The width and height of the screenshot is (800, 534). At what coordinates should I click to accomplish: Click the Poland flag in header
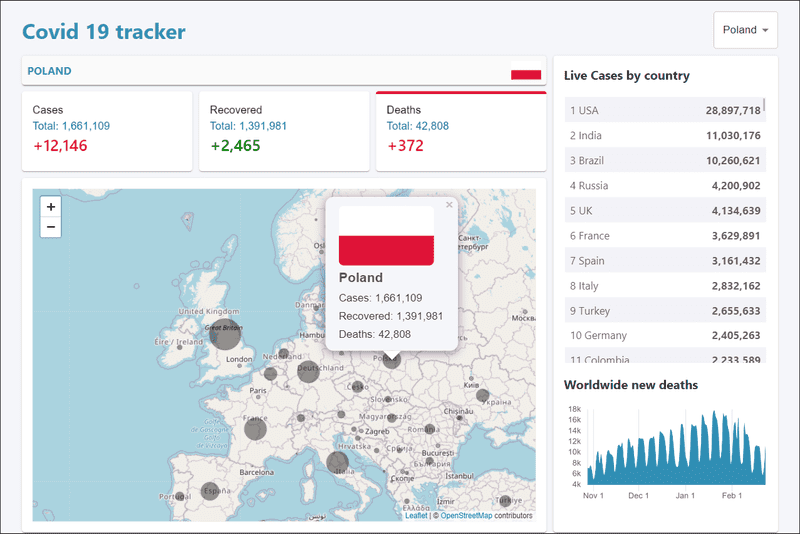(525, 74)
